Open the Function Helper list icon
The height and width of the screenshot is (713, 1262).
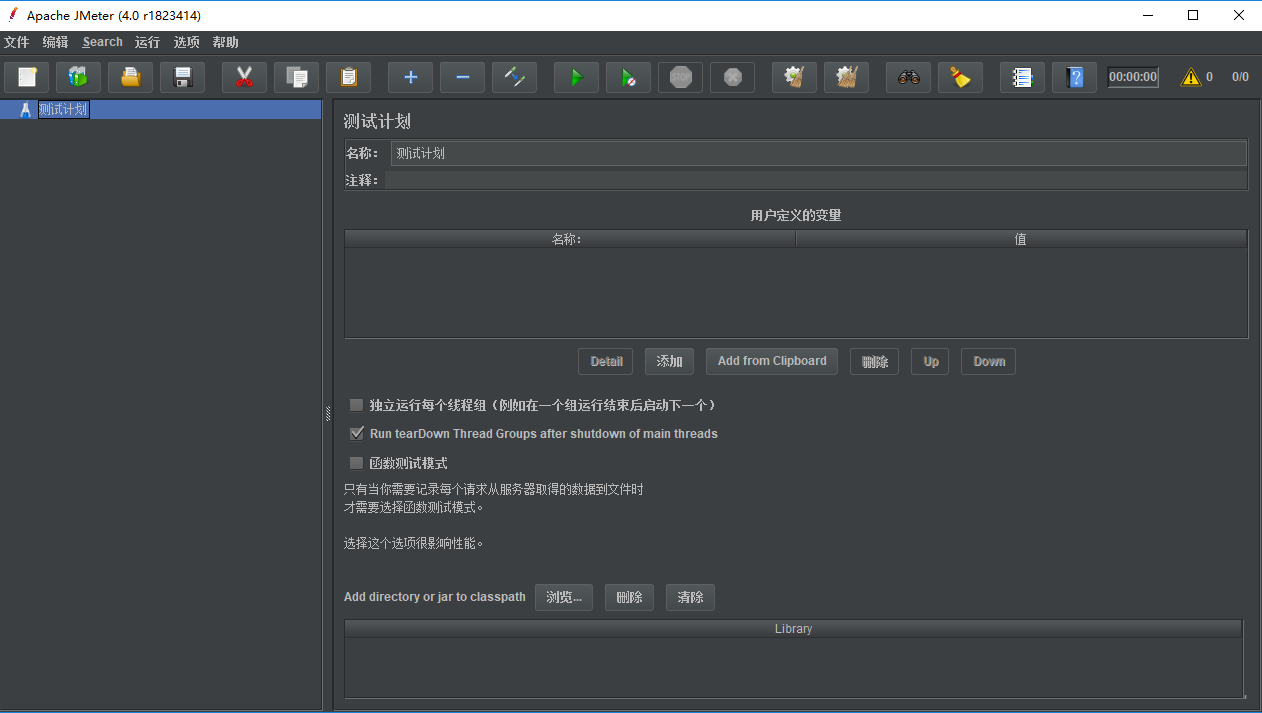[x=1023, y=77]
